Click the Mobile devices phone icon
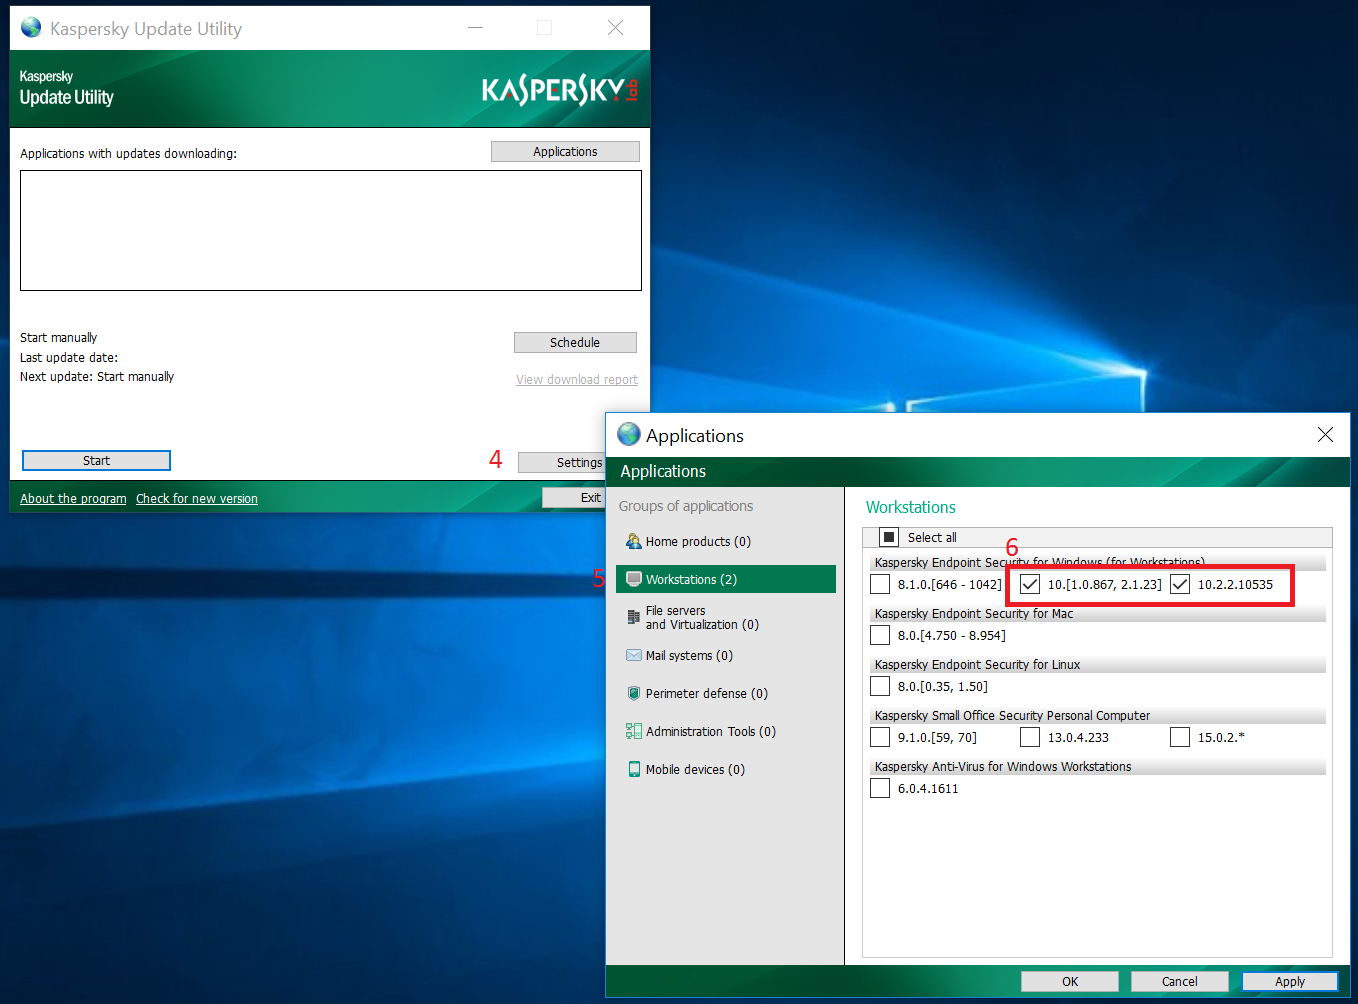The height and width of the screenshot is (1004, 1358). coord(633,769)
